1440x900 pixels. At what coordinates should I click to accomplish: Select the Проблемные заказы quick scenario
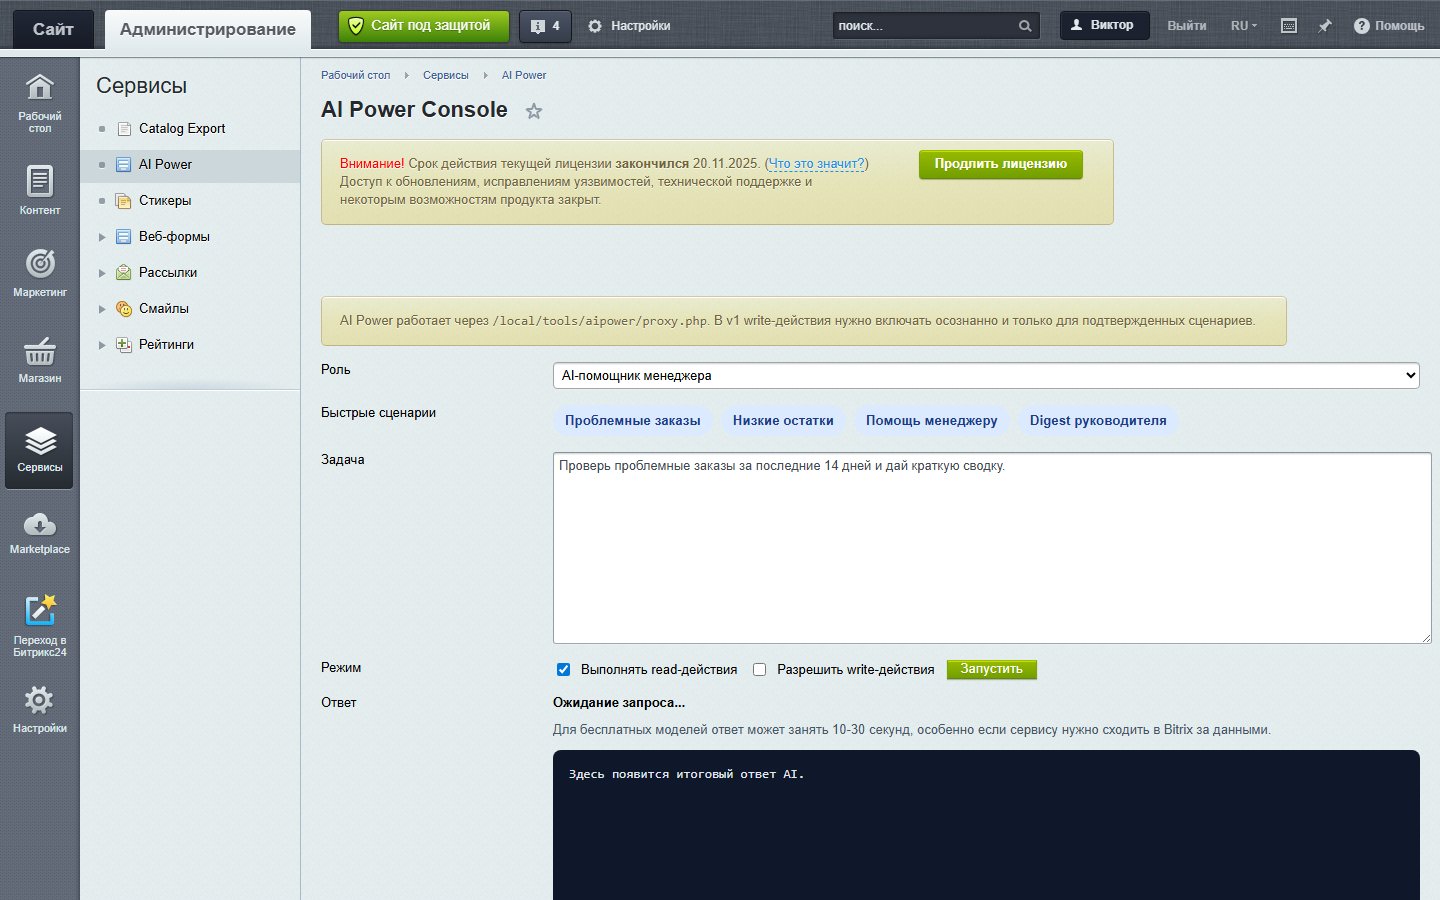(x=633, y=421)
